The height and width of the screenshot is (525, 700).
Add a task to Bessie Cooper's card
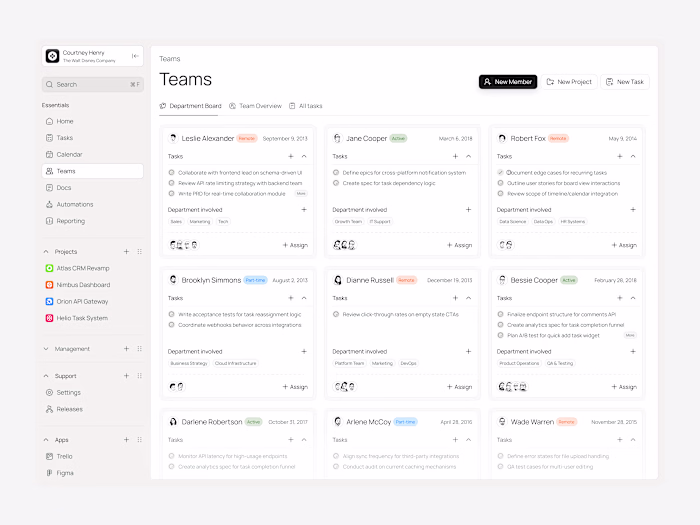pos(620,298)
